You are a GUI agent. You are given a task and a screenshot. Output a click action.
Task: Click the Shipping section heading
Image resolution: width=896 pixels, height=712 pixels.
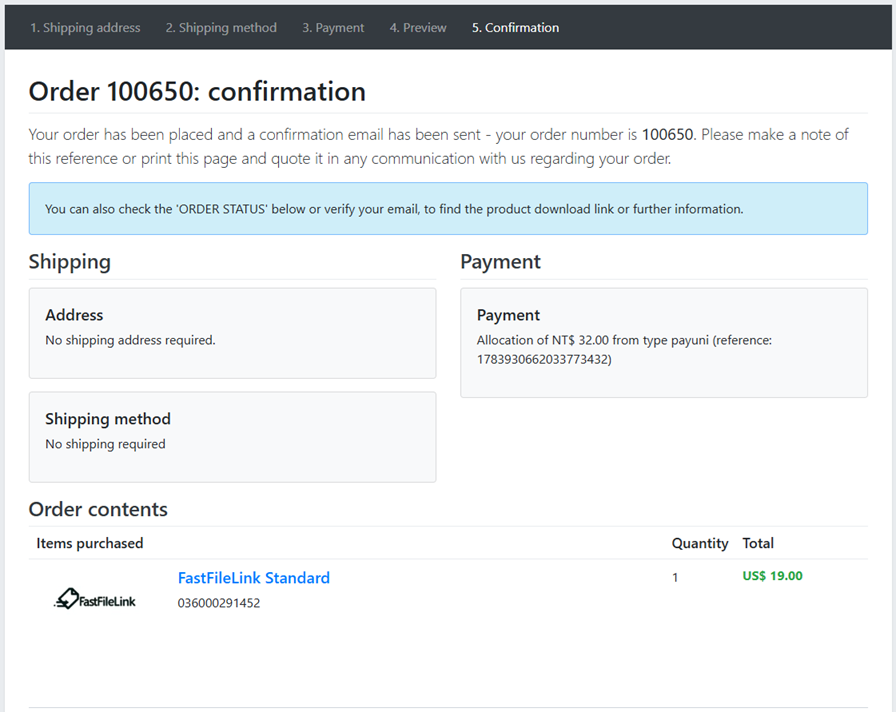[70, 262]
